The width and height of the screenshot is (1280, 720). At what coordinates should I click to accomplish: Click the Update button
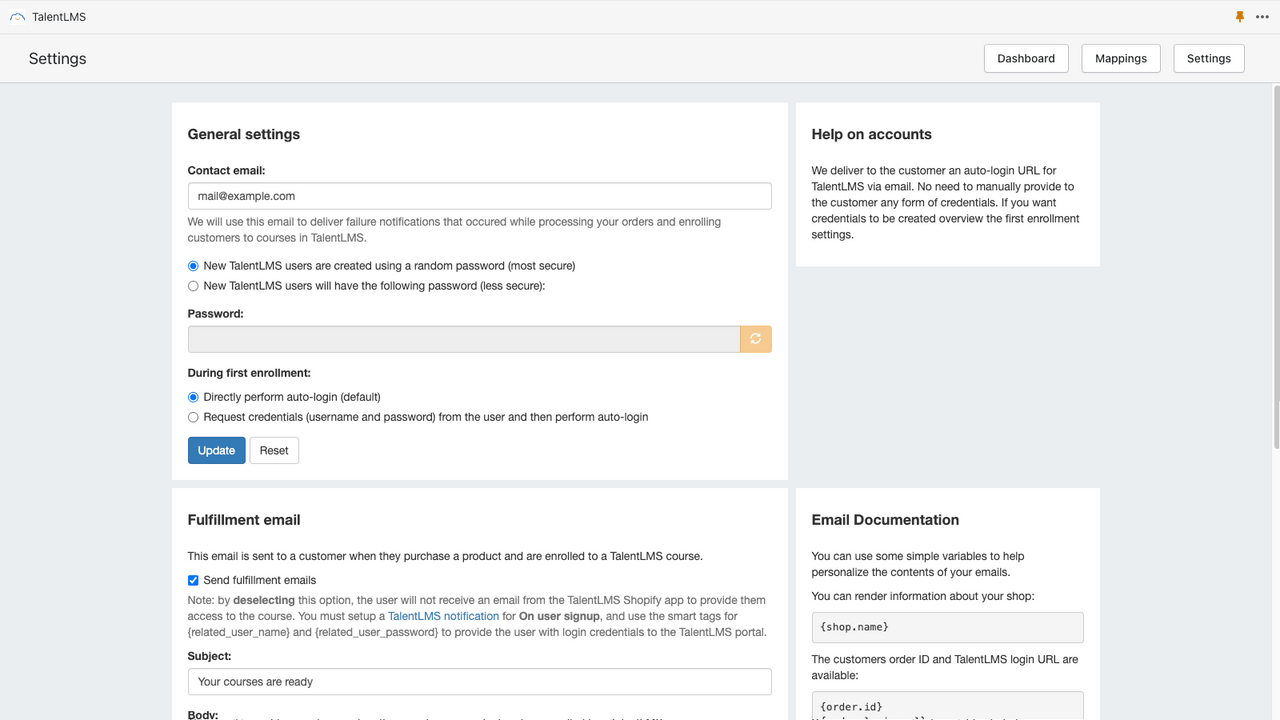pos(216,450)
